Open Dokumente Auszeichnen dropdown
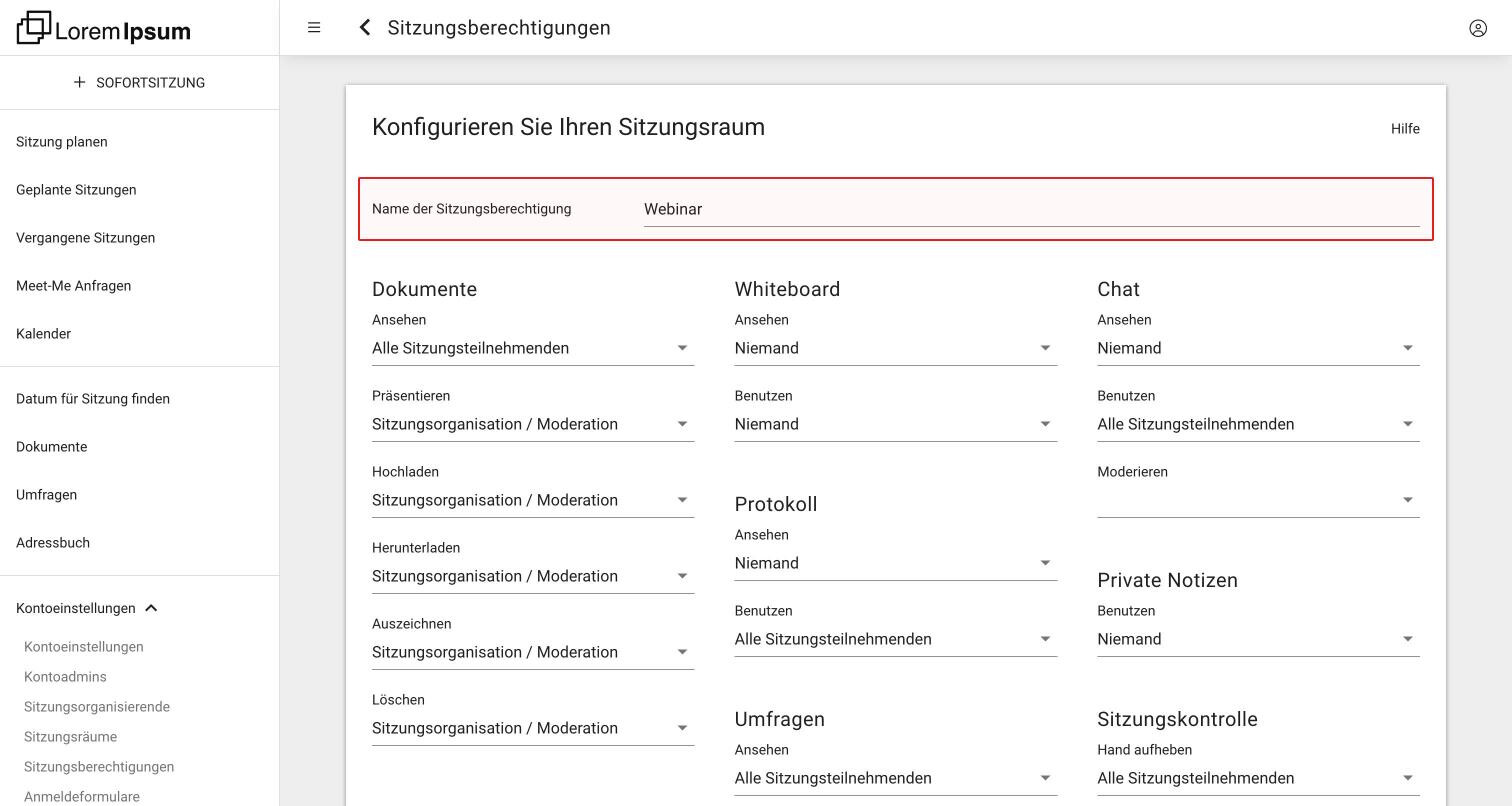1512x806 pixels. [533, 652]
